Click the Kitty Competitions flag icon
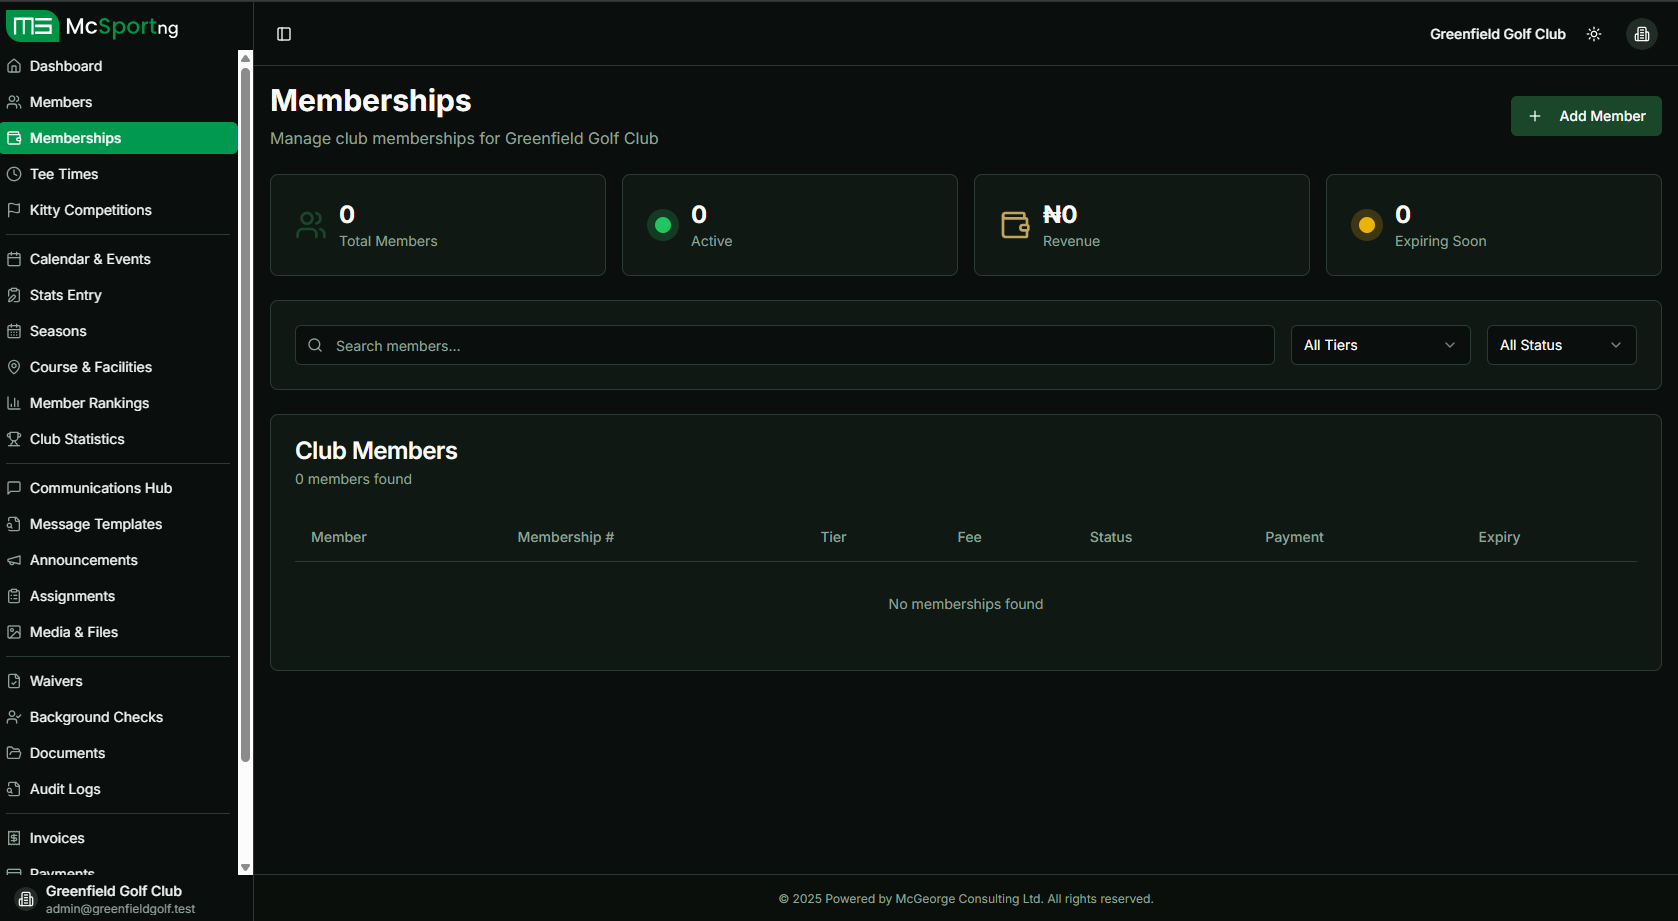The image size is (1678, 921). click(x=14, y=210)
